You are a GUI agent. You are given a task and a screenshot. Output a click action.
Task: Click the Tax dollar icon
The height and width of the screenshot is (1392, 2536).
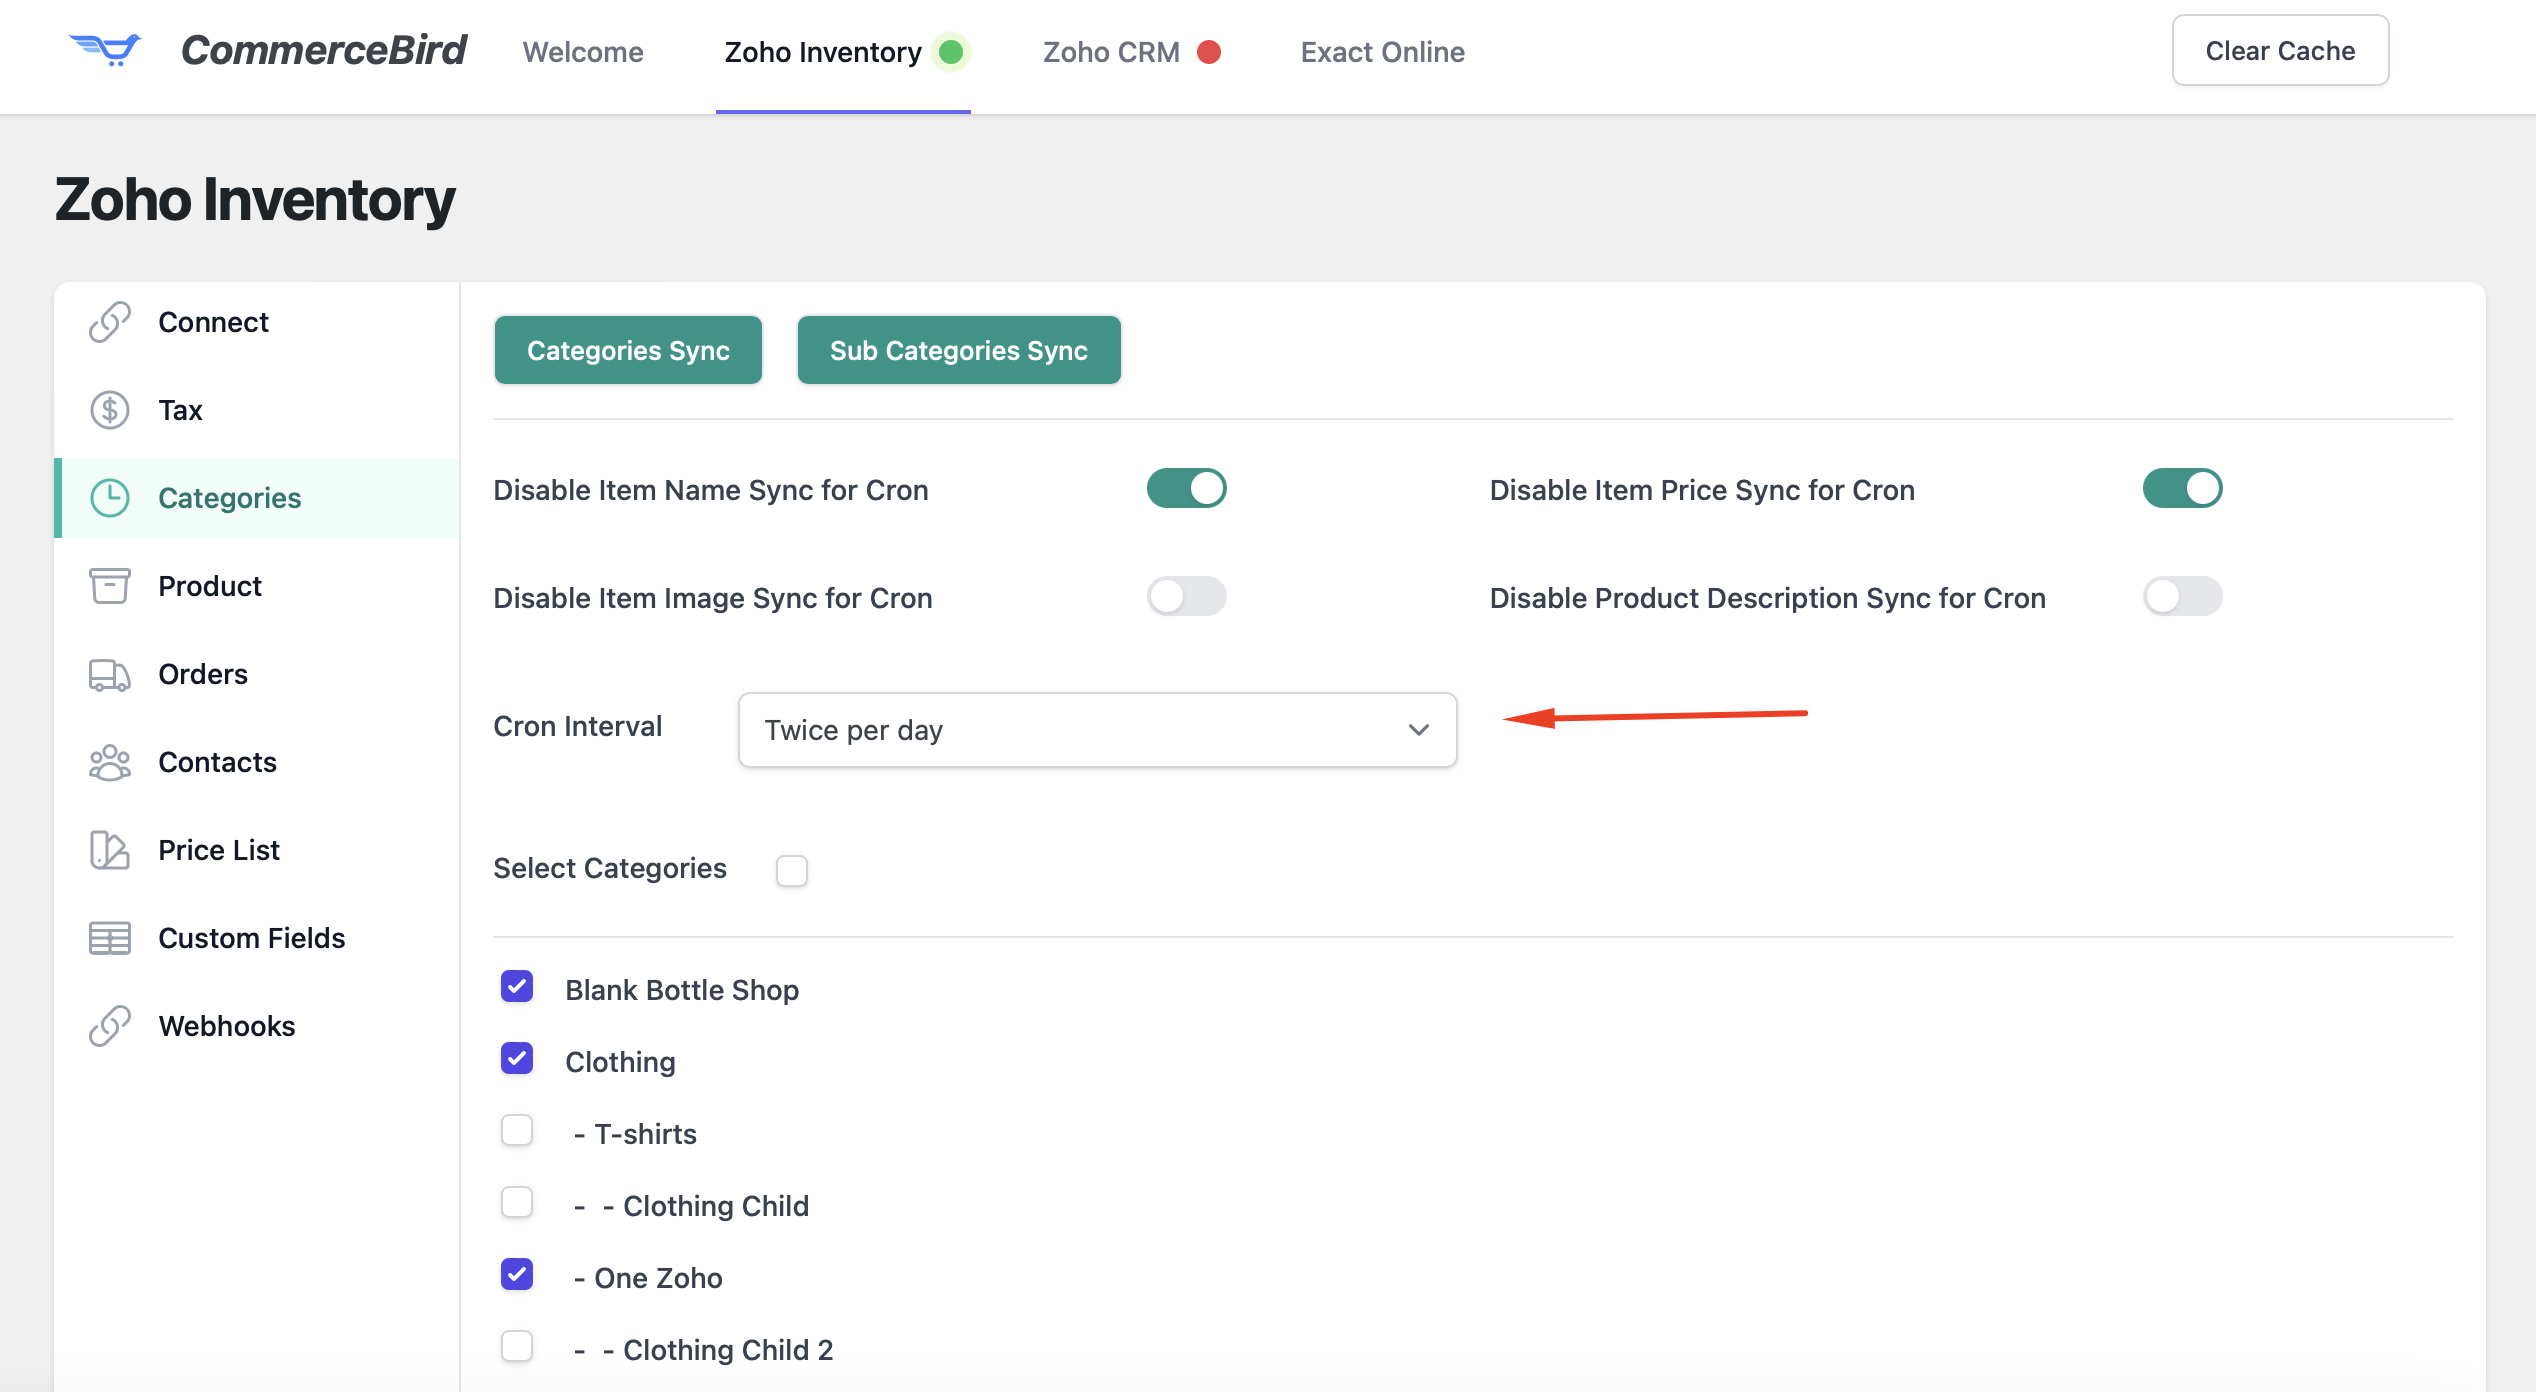tap(110, 410)
